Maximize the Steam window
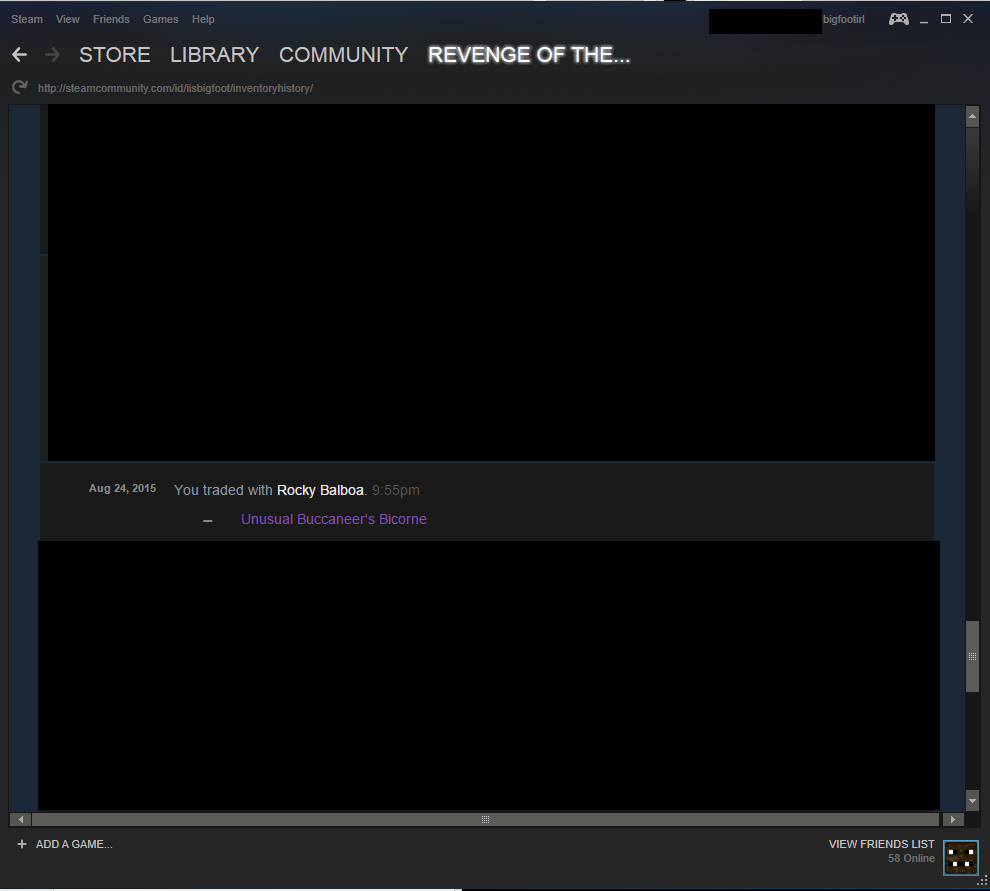This screenshot has height=891, width=990. click(946, 19)
